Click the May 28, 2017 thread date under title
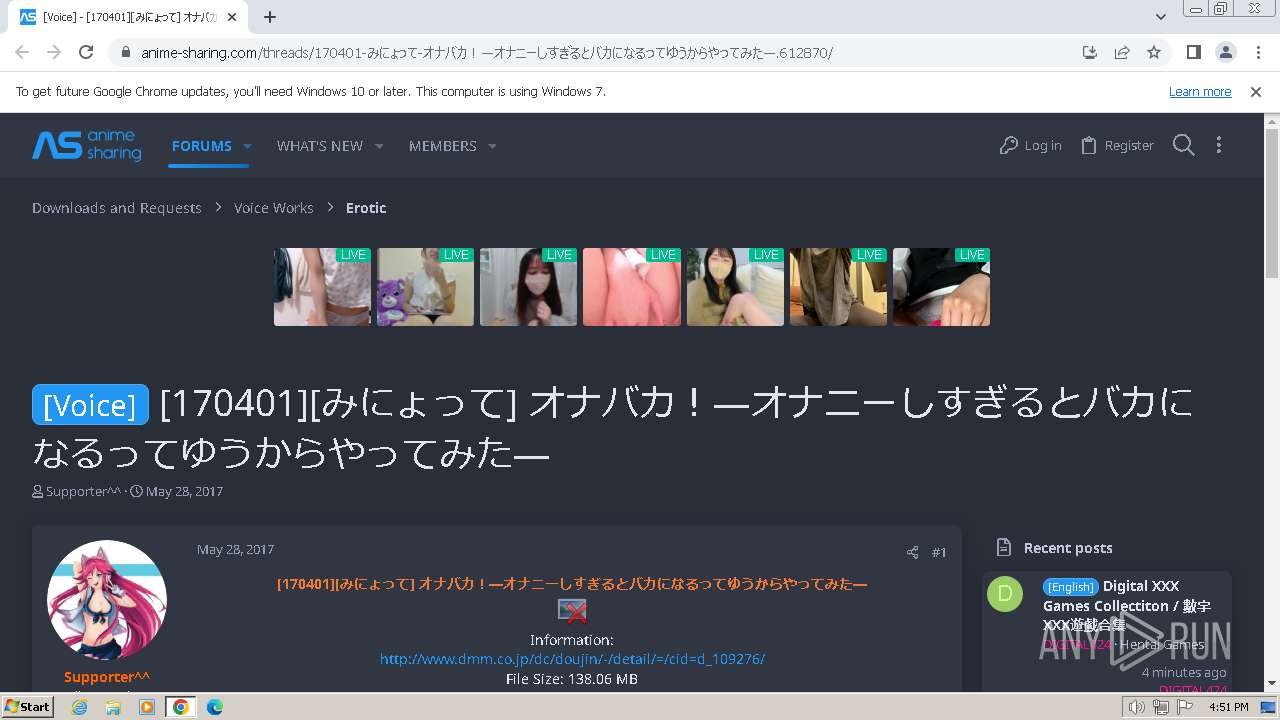 coord(184,491)
